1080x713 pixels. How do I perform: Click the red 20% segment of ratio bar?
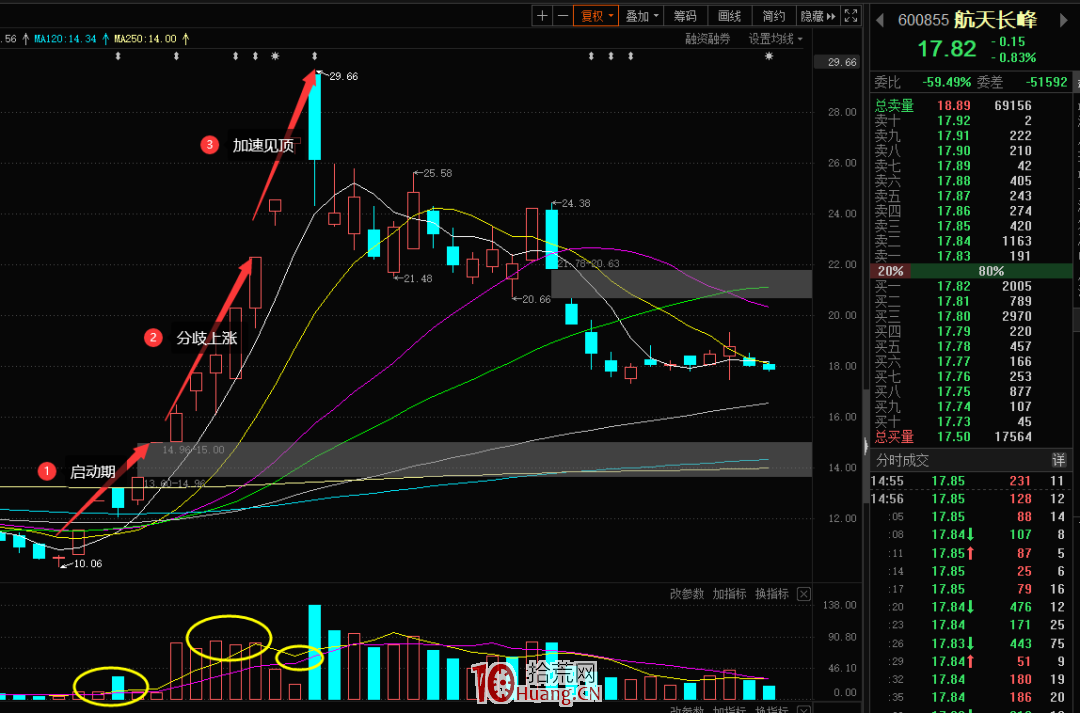(x=890, y=271)
